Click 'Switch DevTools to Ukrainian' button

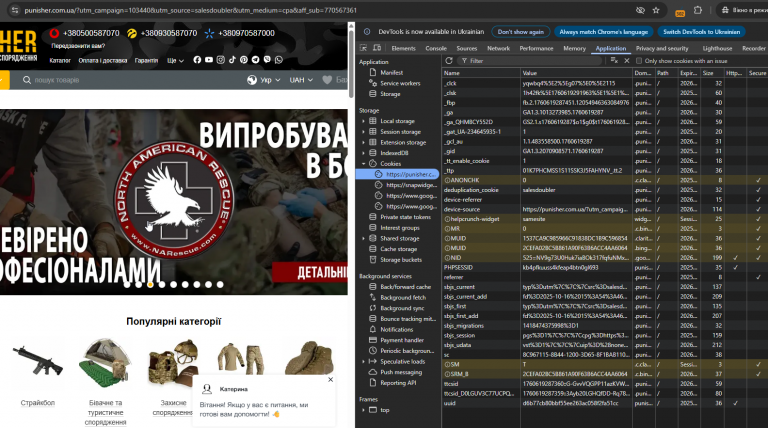699,32
